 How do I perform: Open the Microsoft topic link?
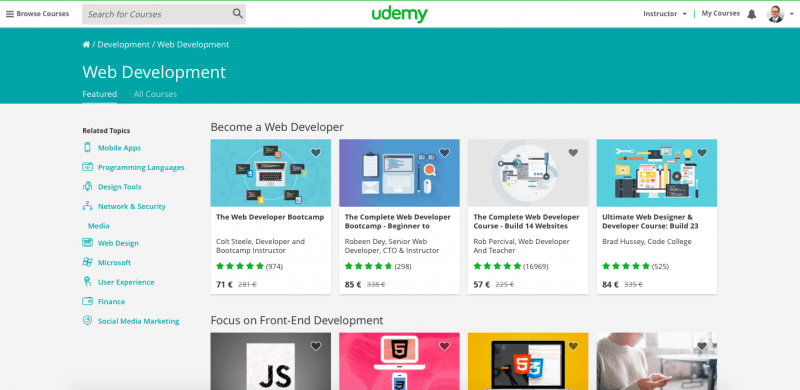pyautogui.click(x=114, y=262)
